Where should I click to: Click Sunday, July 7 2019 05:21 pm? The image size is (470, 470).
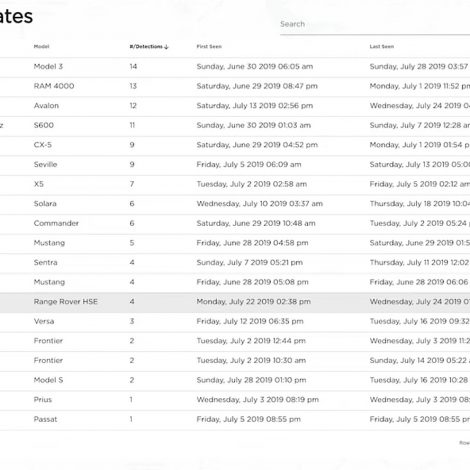pos(250,262)
